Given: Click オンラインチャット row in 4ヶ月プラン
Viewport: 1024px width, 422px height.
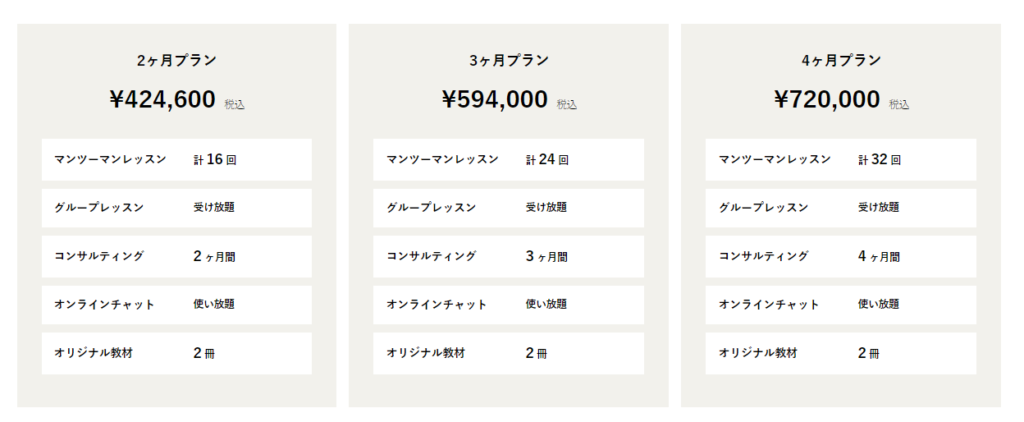Looking at the screenshot, I should [840, 304].
